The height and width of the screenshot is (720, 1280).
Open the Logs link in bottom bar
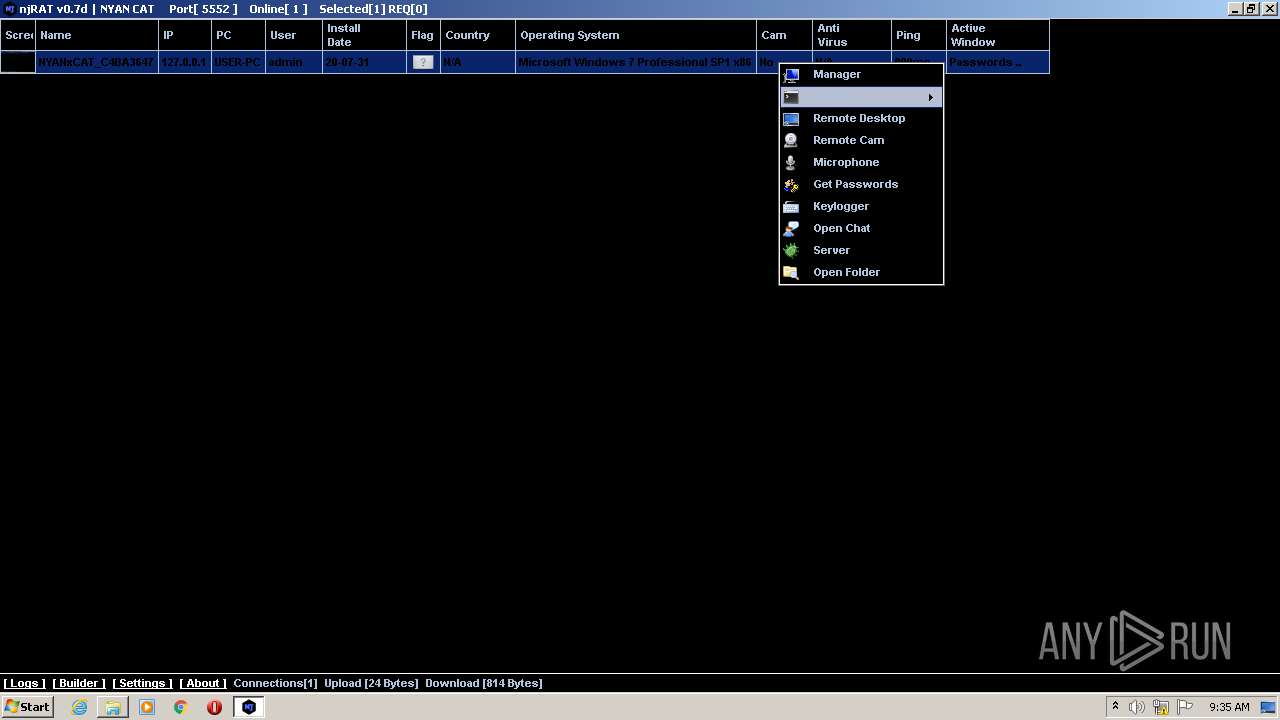24,683
